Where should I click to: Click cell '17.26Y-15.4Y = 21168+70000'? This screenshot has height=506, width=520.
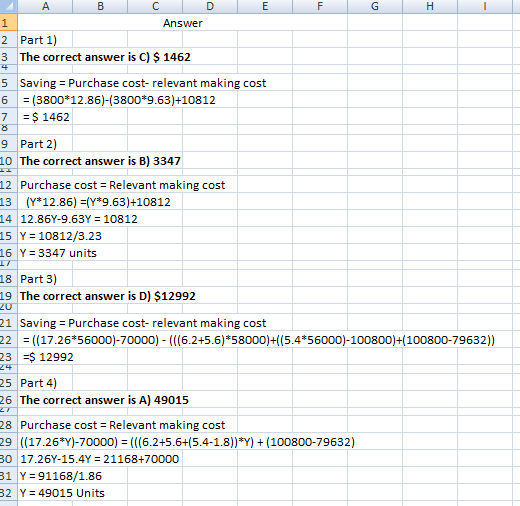99,459
